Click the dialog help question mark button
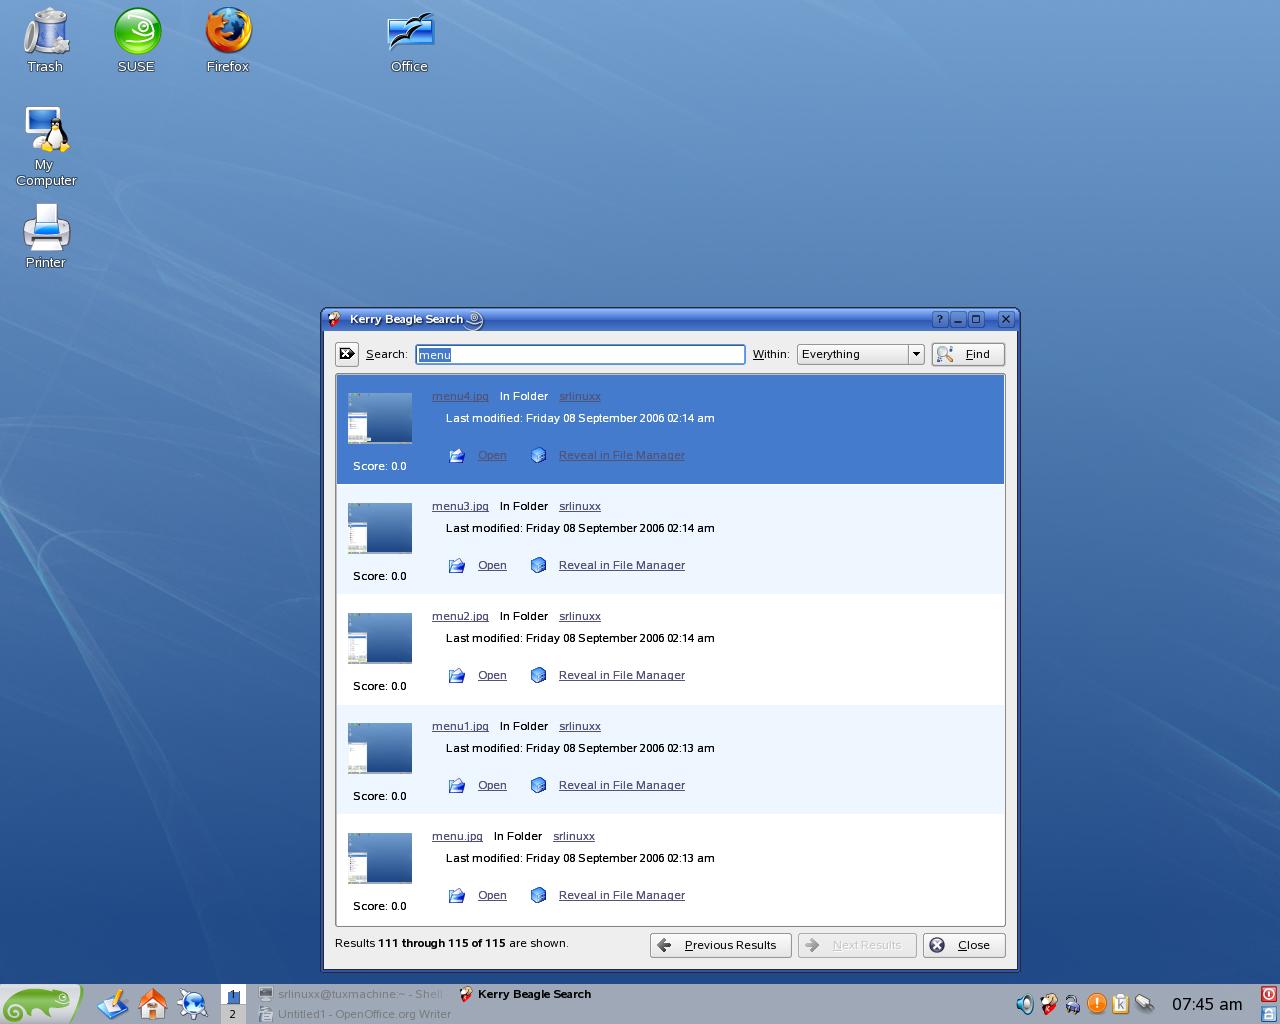The image size is (1280, 1024). click(x=939, y=319)
